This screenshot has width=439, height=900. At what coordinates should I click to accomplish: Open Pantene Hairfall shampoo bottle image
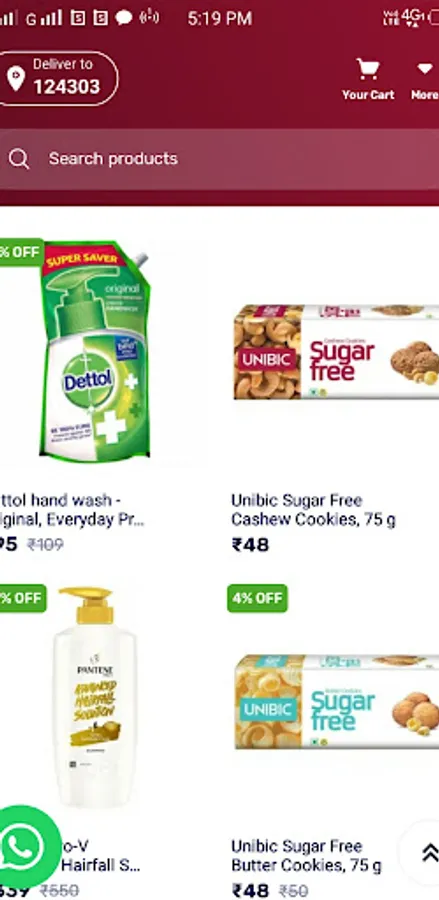pos(95,697)
